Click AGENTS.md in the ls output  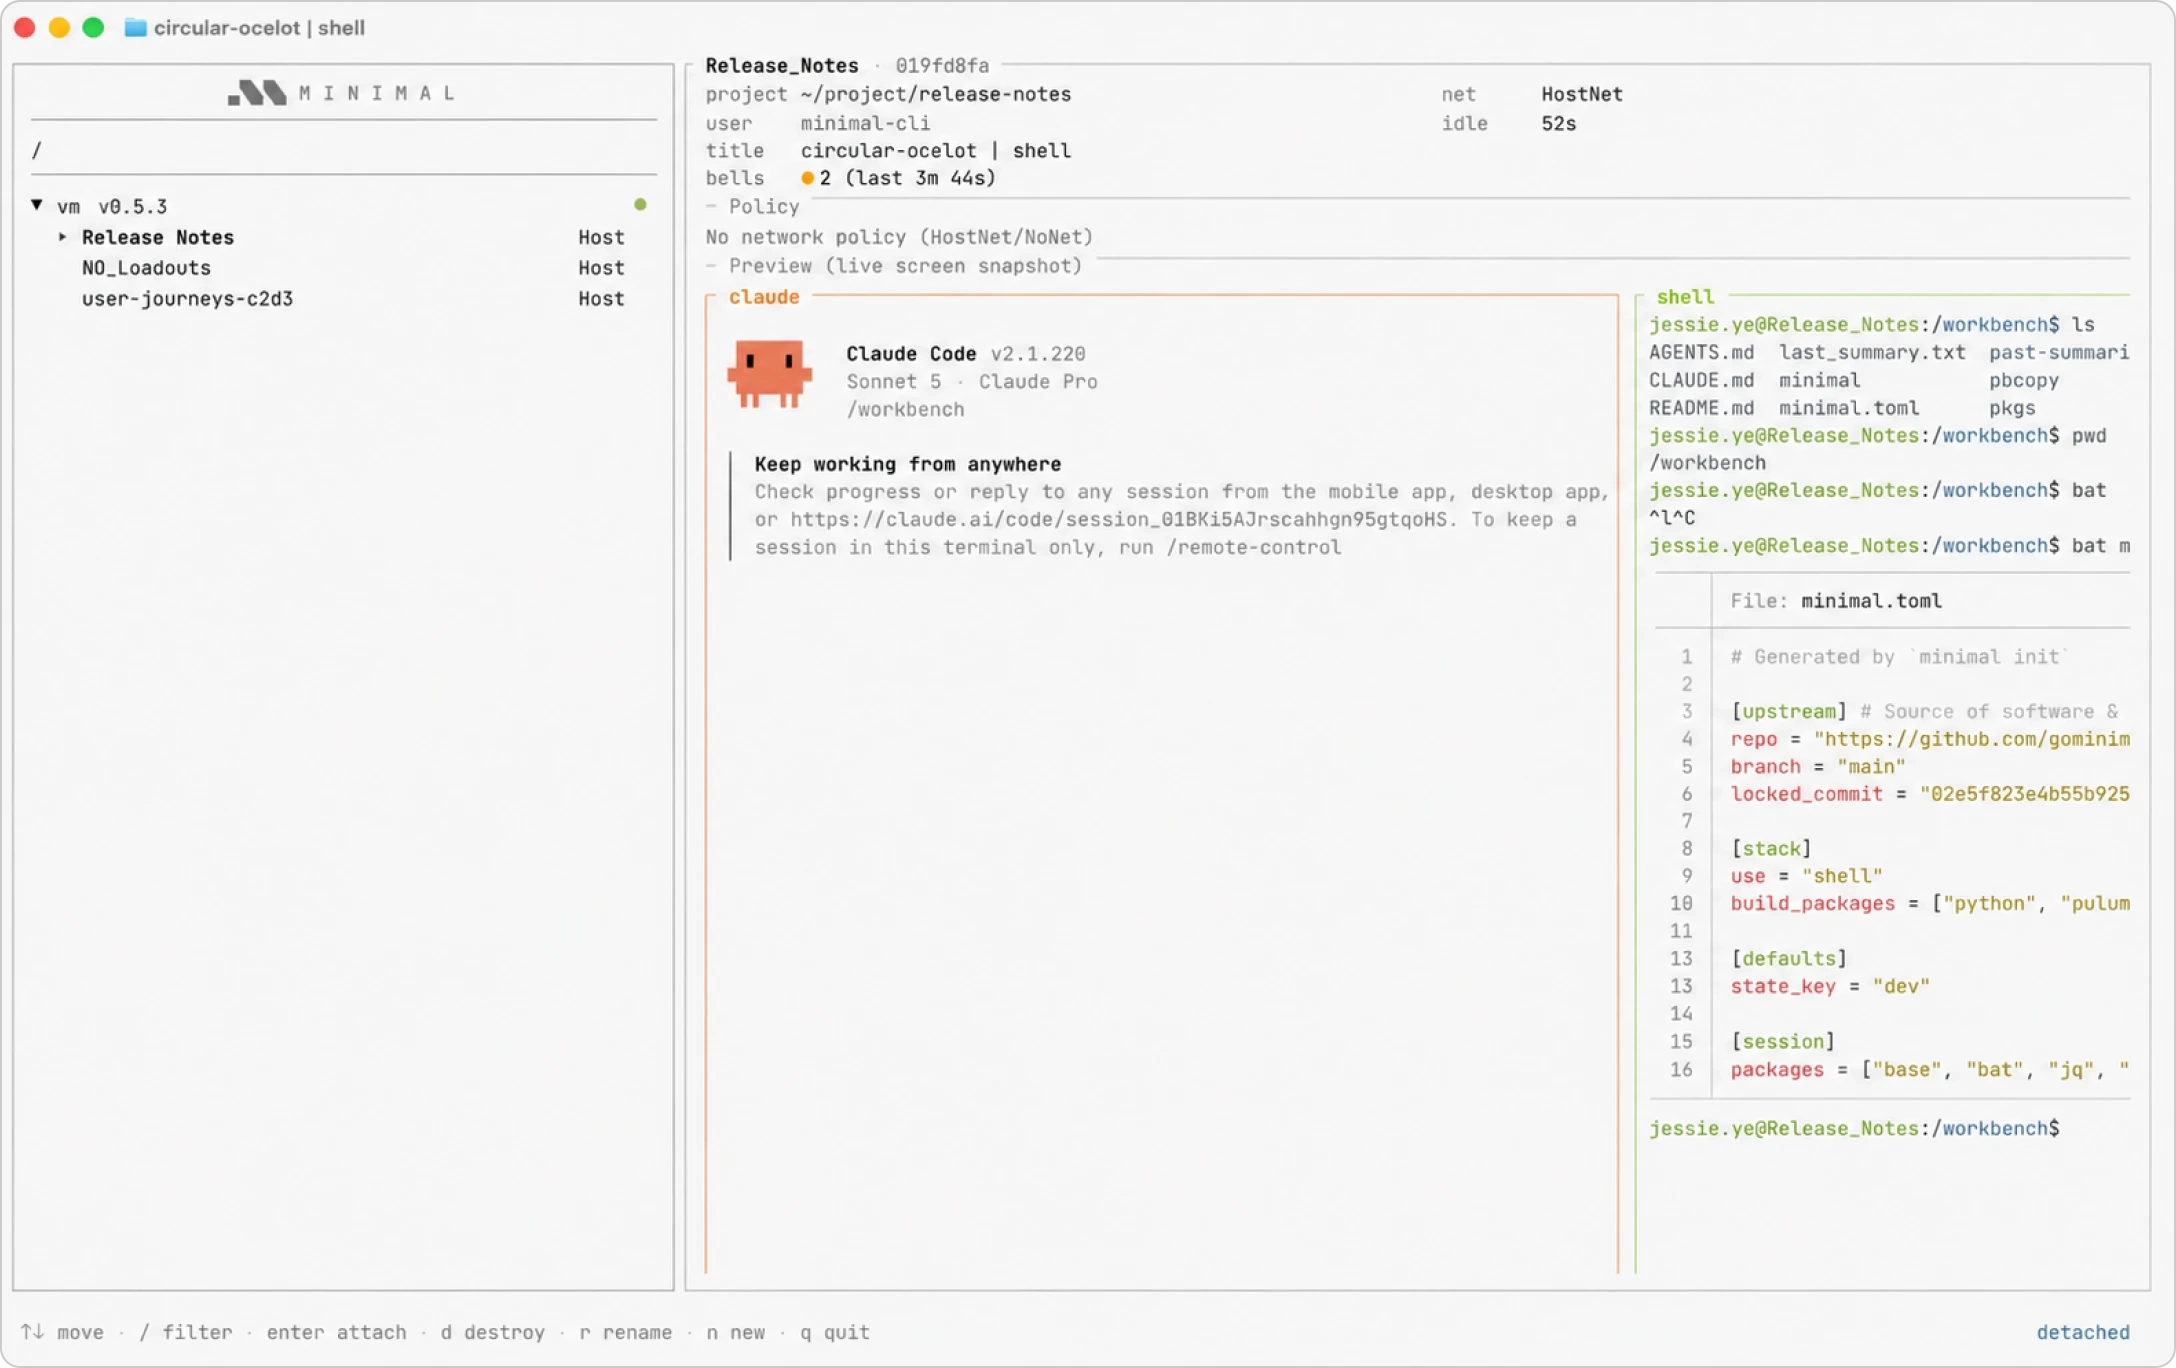(1701, 353)
